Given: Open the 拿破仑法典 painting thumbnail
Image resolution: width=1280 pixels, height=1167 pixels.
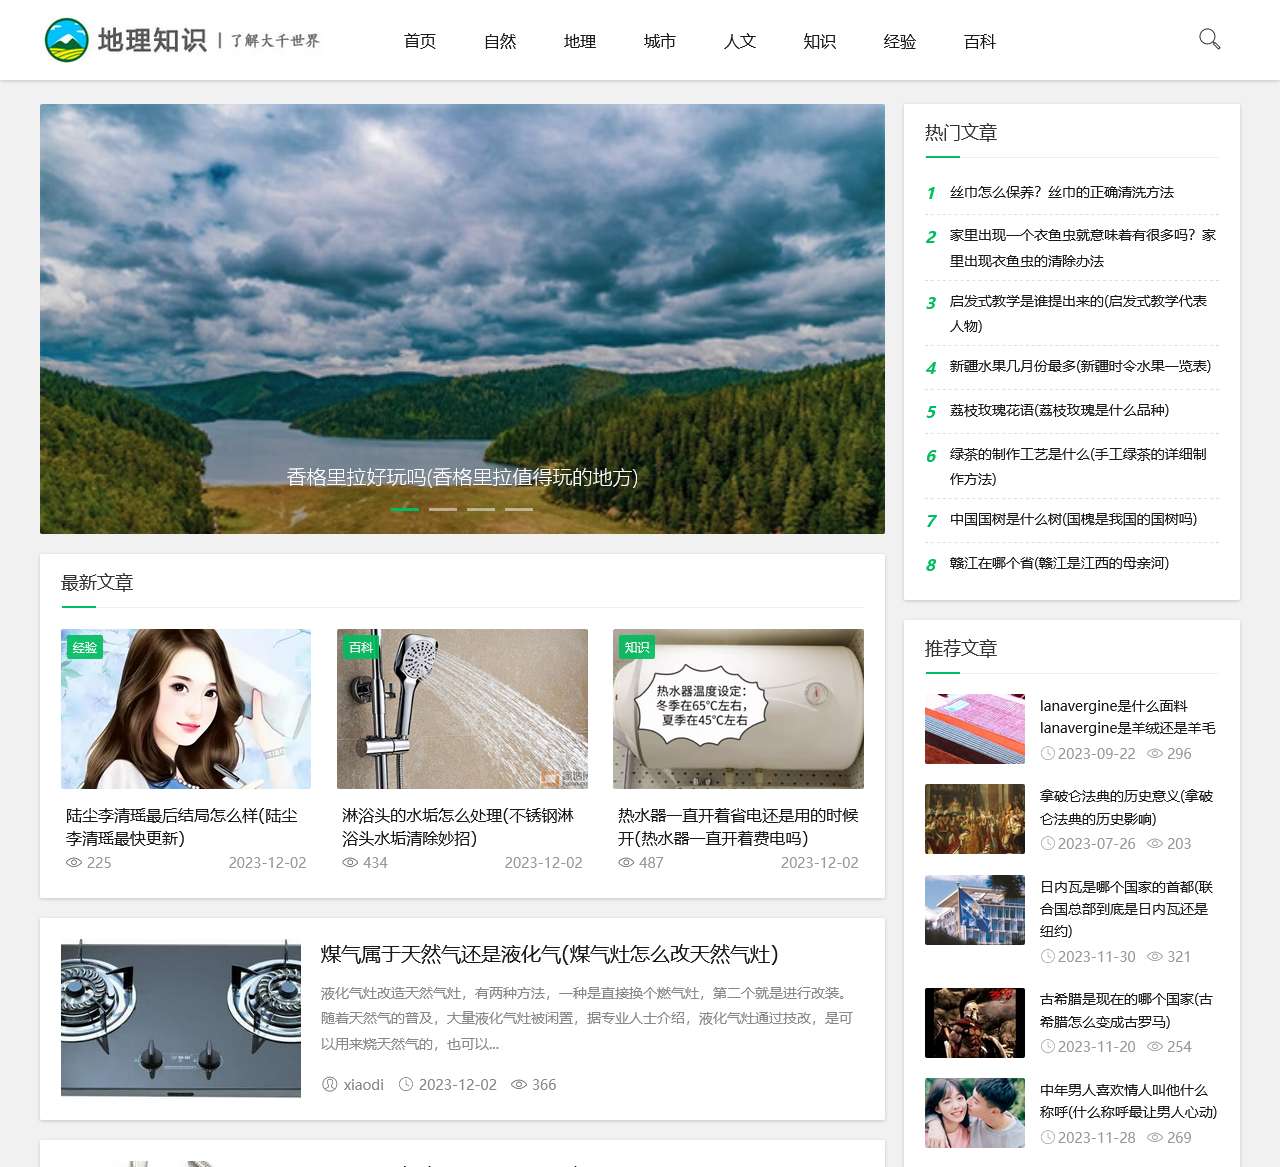Looking at the screenshot, I should (975, 819).
